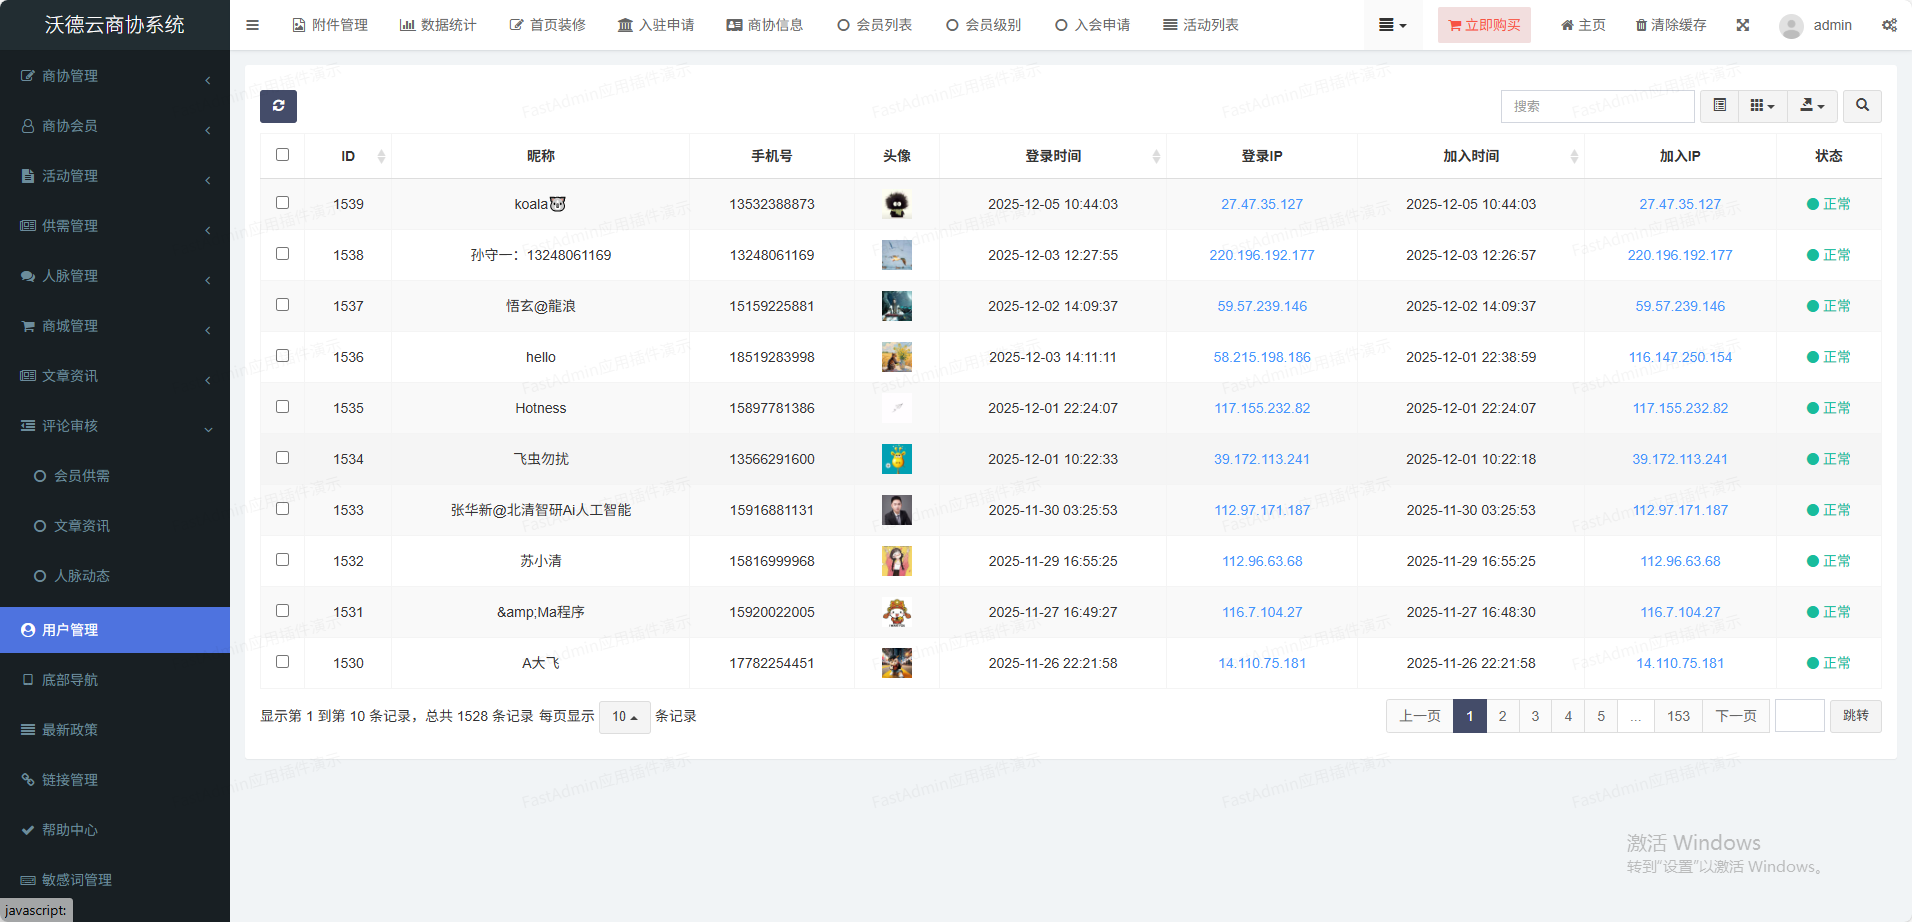Click the koala user's avatar thumbnail
1912x922 pixels.
click(x=896, y=204)
